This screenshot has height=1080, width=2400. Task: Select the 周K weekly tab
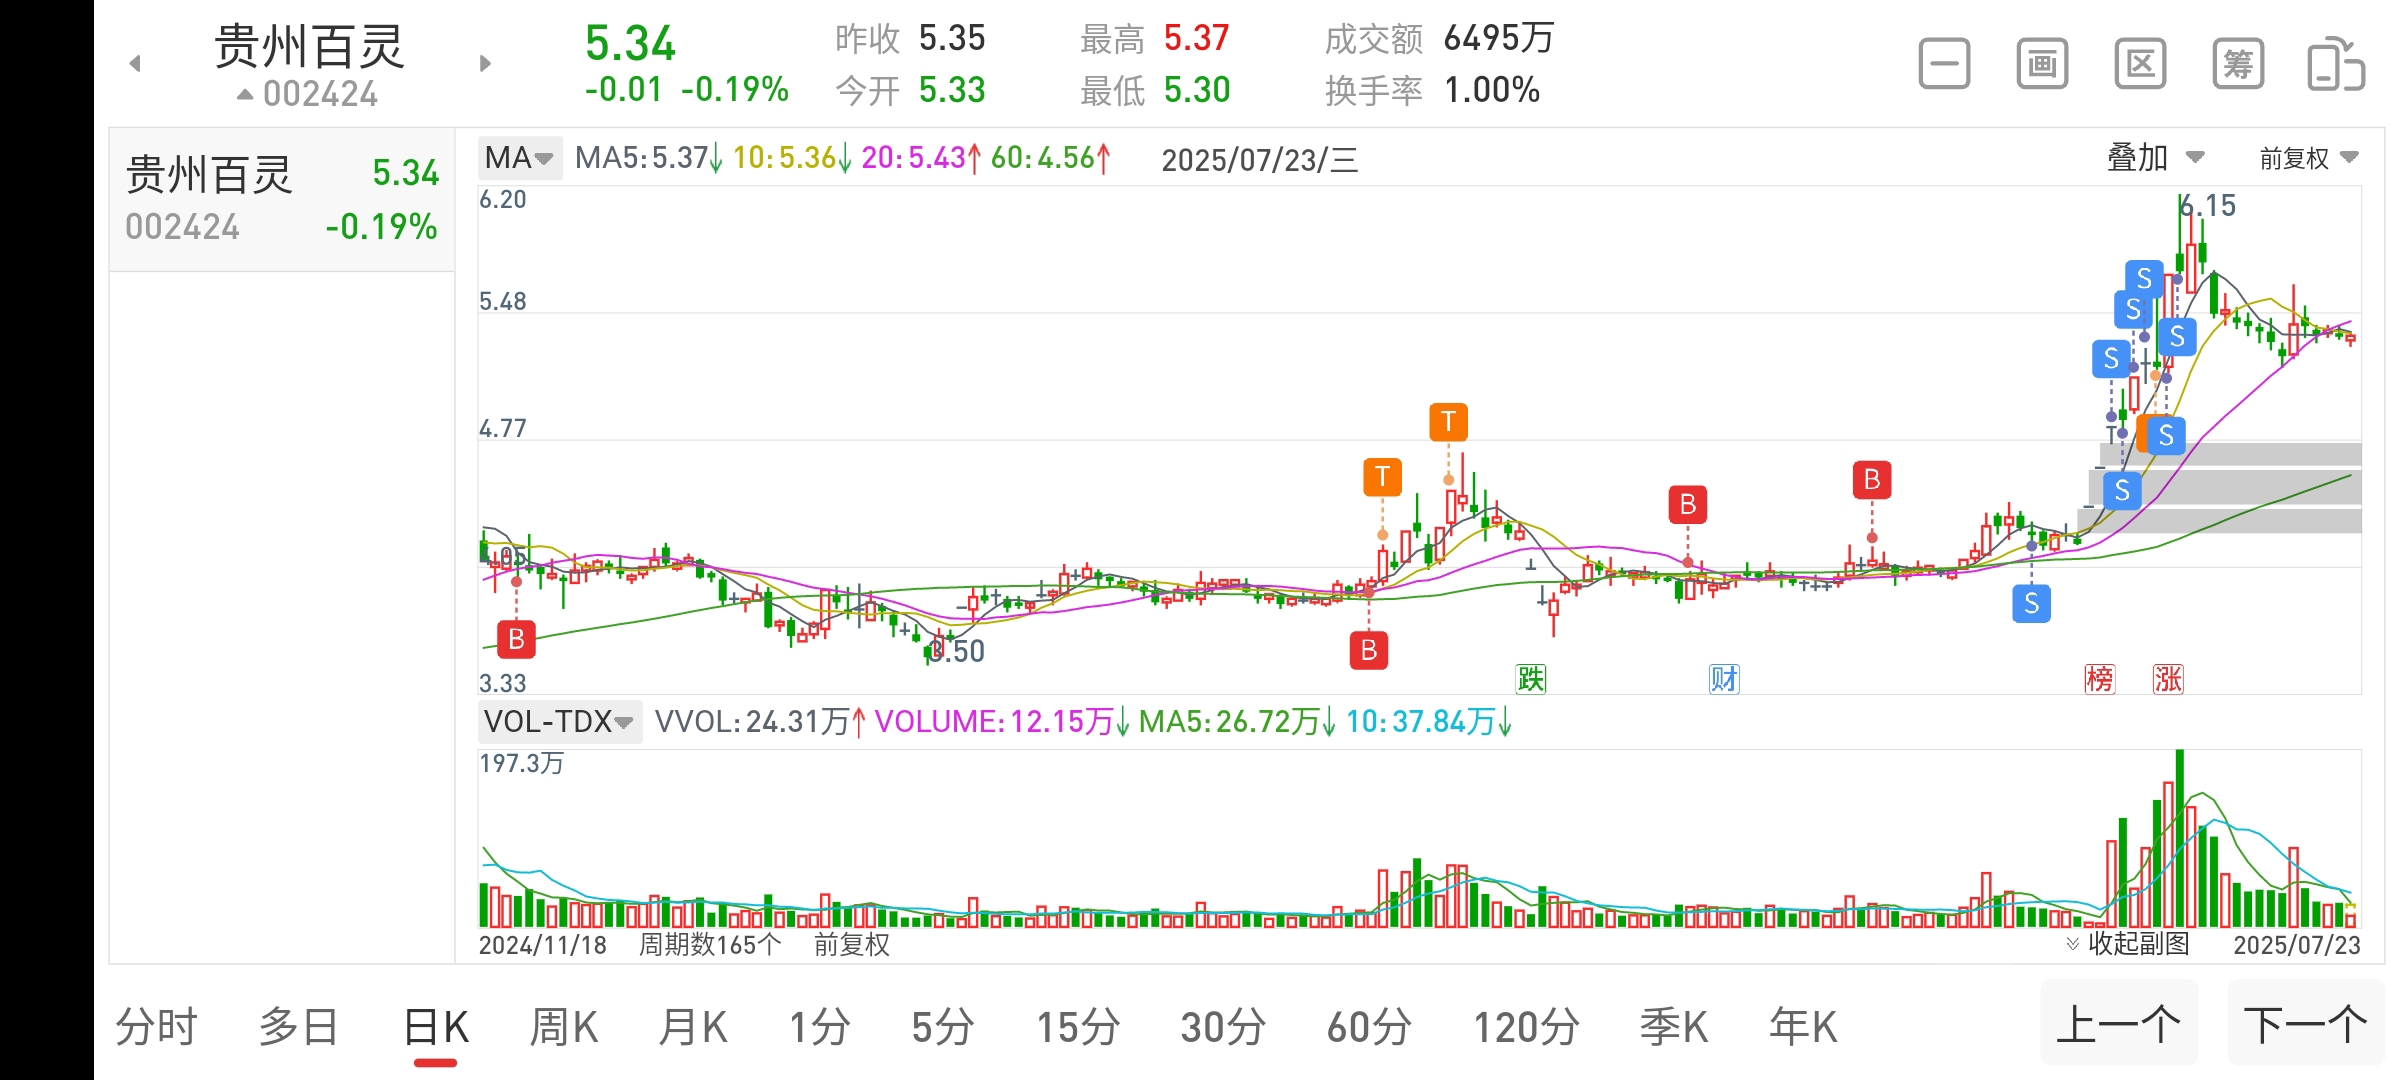(x=564, y=1027)
